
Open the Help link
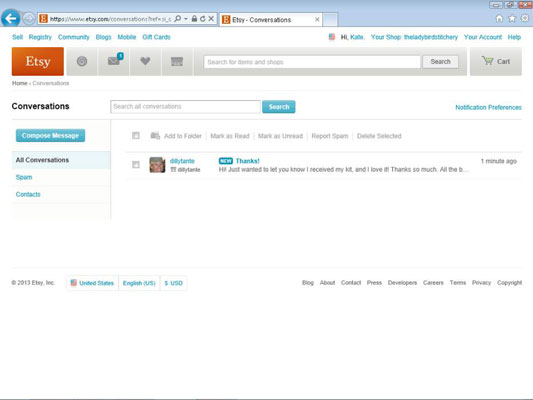[514, 37]
